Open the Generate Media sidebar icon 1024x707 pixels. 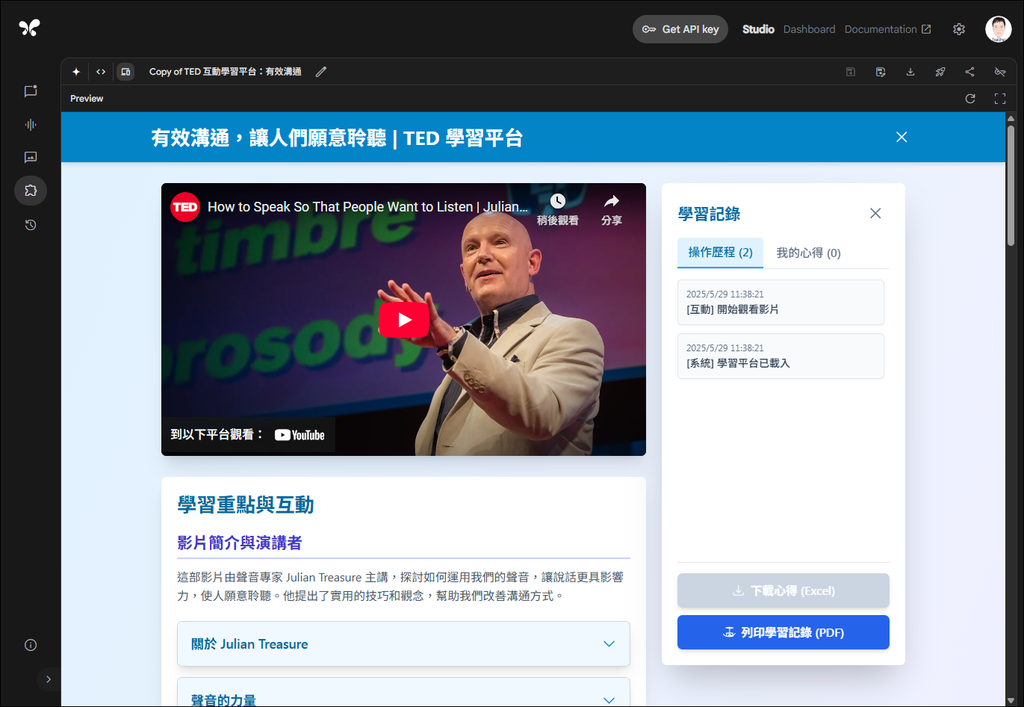(31, 157)
